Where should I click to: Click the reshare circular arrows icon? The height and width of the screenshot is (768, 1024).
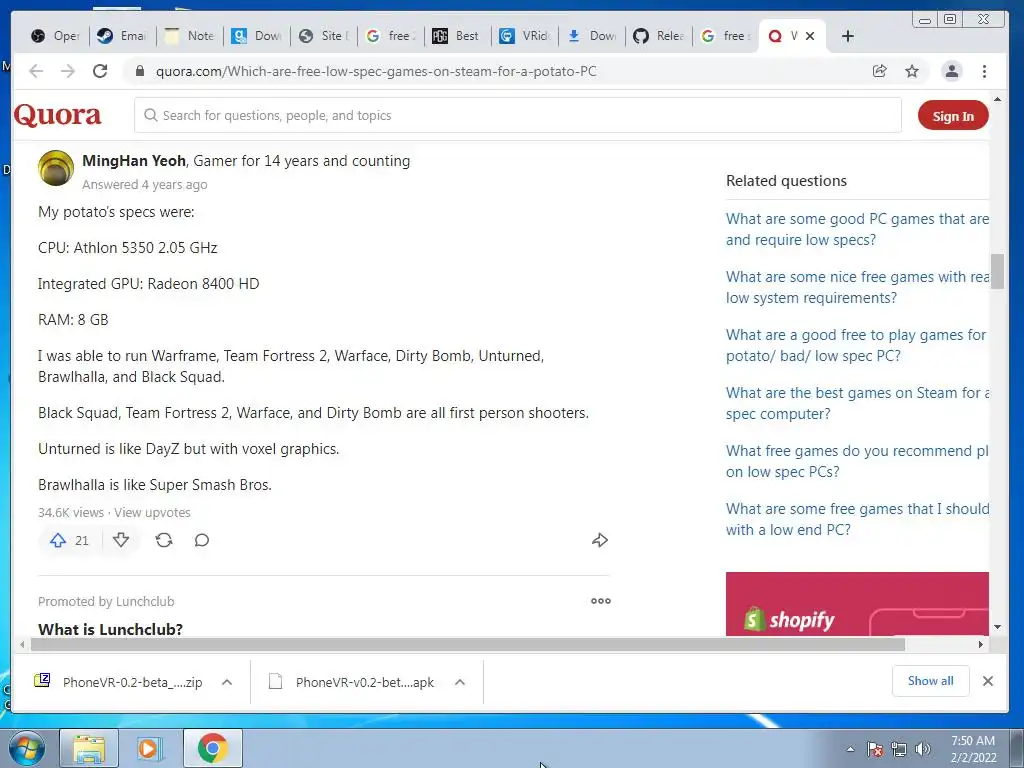[x=164, y=540]
